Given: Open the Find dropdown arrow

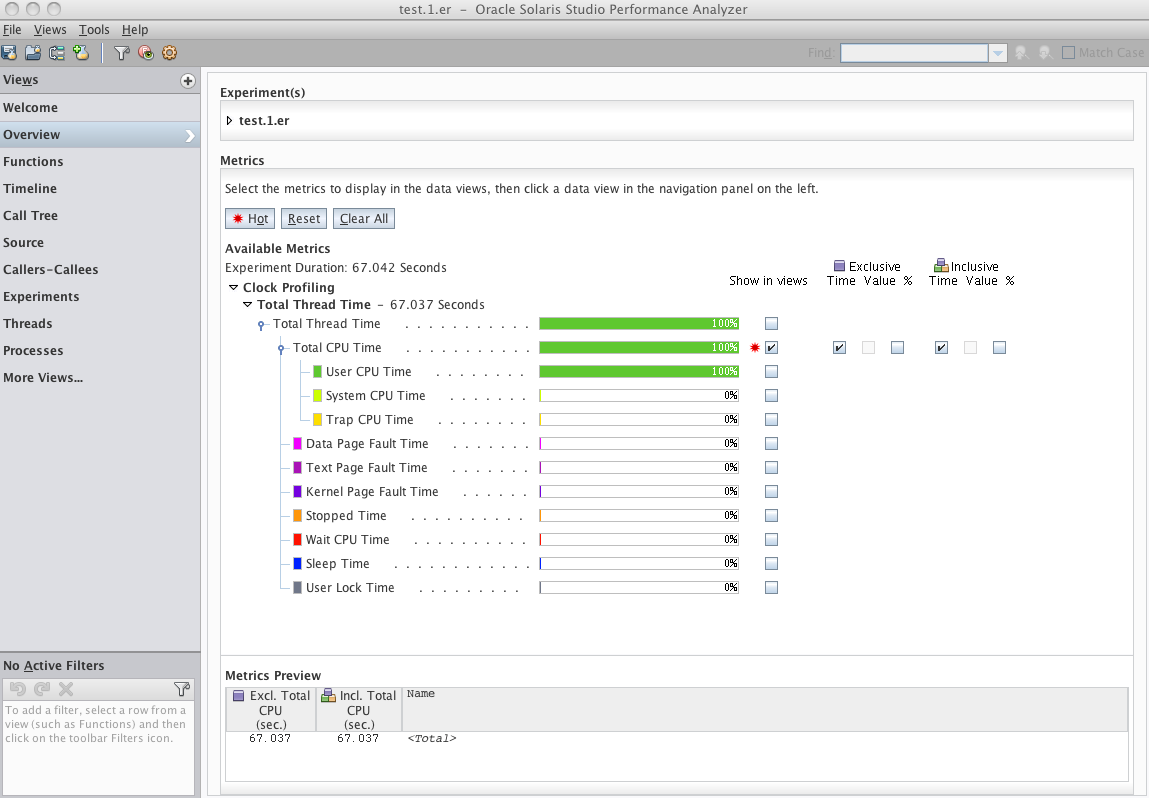Looking at the screenshot, I should (997, 53).
